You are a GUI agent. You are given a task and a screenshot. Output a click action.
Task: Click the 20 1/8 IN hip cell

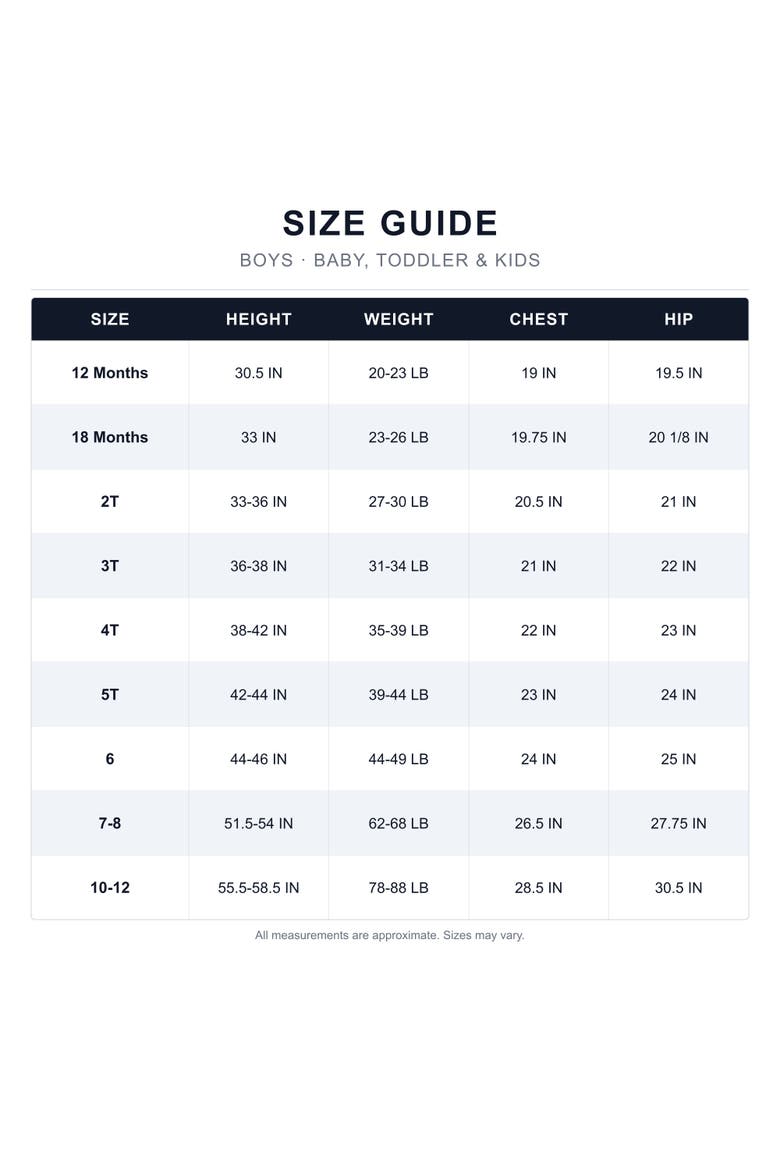(678, 437)
